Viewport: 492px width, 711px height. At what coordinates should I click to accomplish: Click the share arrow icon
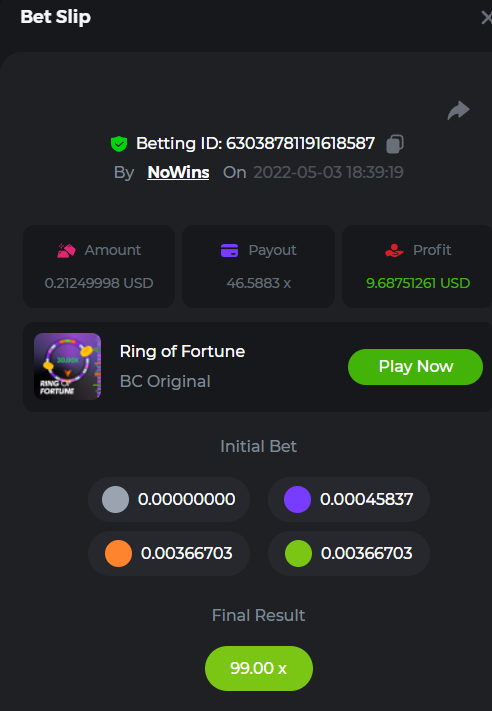tap(458, 110)
